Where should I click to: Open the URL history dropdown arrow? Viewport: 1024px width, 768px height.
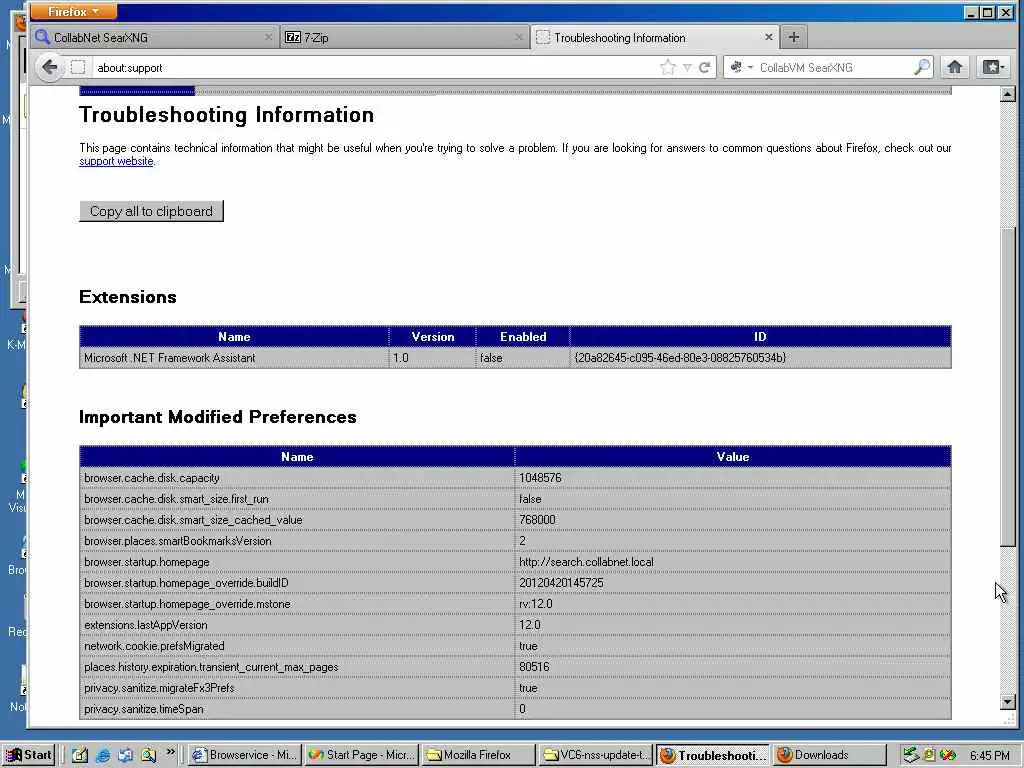[x=687, y=67]
